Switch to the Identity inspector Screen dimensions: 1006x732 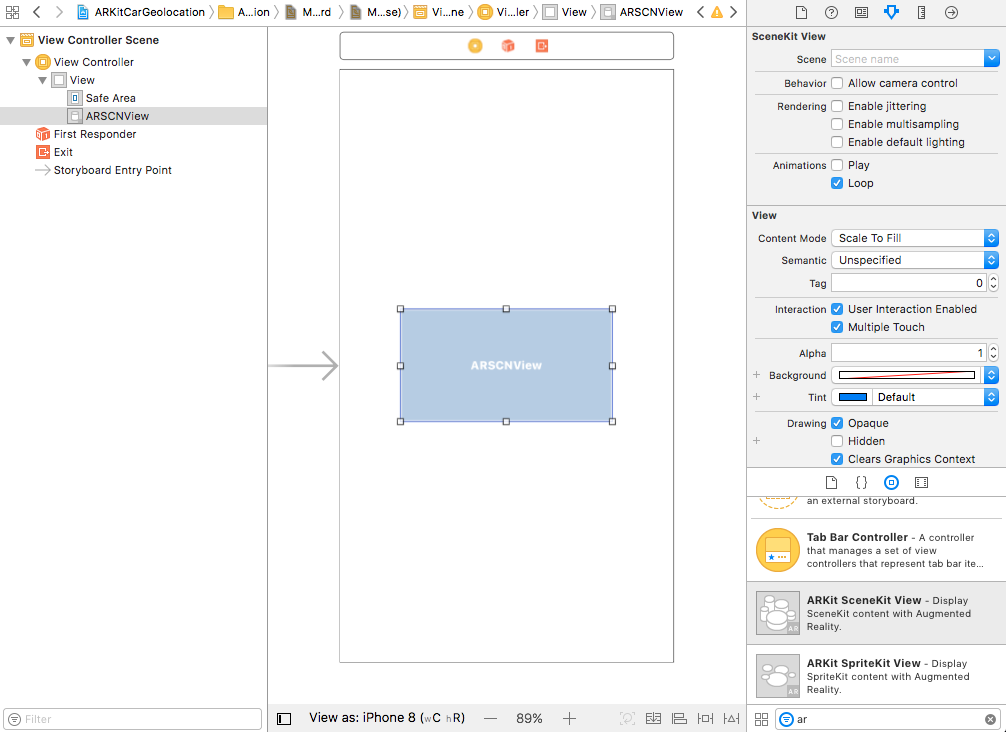coord(861,13)
